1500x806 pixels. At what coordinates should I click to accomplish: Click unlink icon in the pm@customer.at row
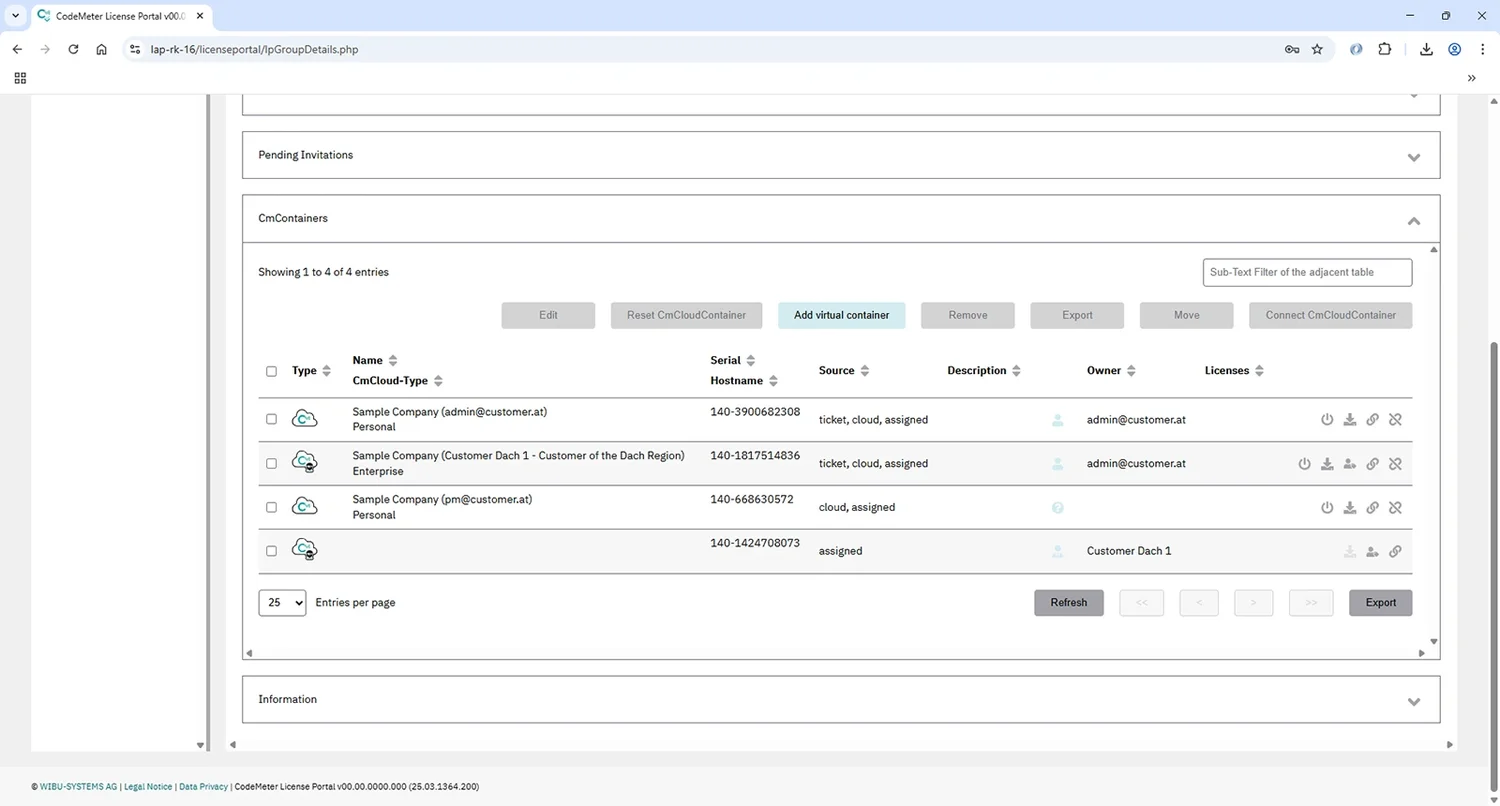coord(1395,508)
